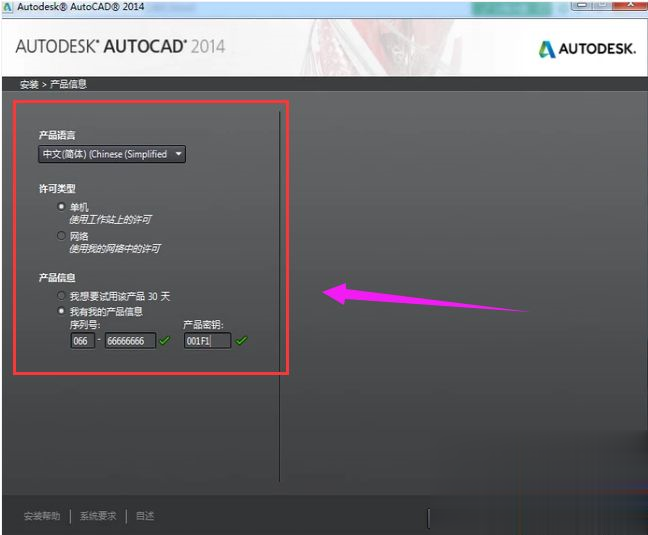Click the 安装 breadcrumb link
The height and width of the screenshot is (535, 648).
point(29,85)
